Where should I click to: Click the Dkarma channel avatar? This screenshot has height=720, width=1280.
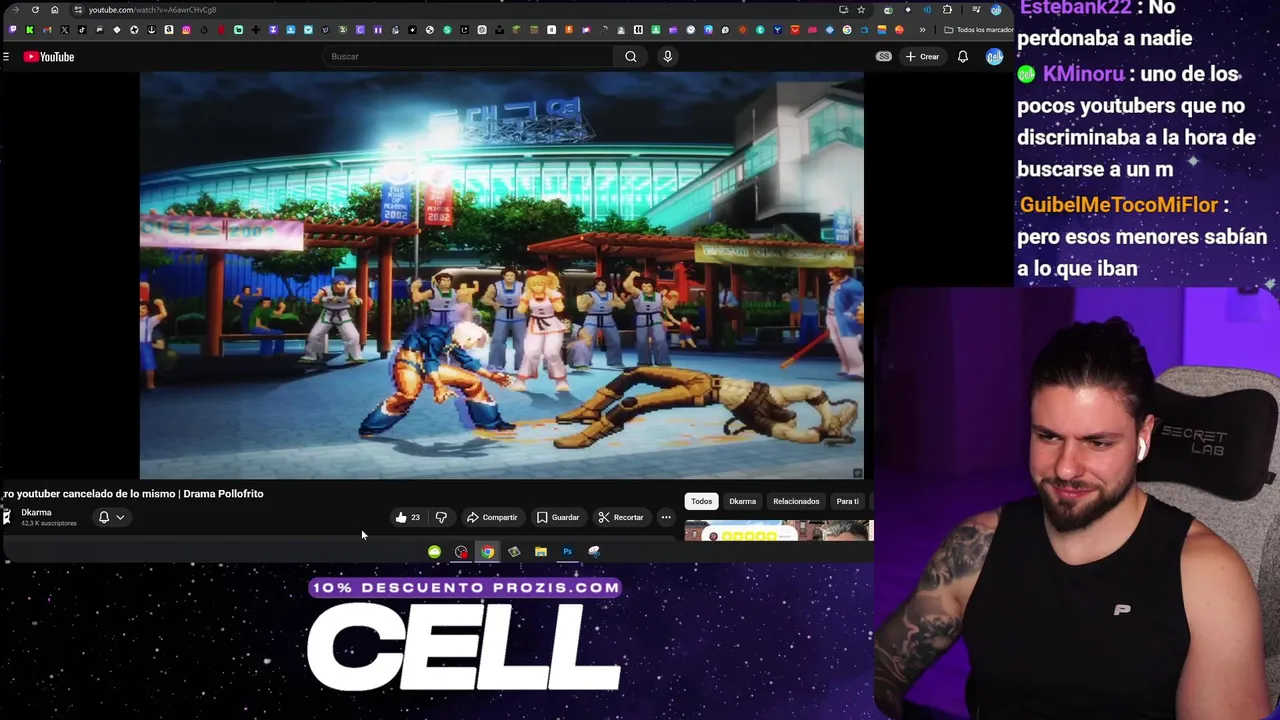[x=5, y=517]
